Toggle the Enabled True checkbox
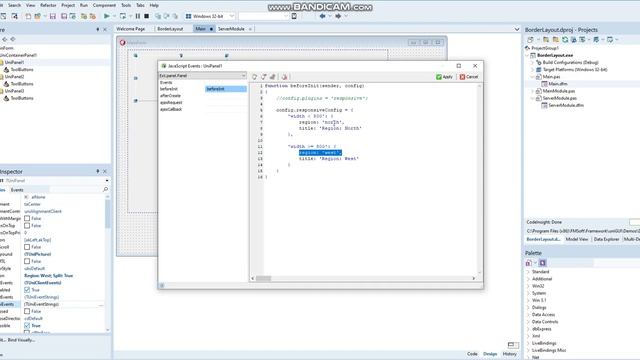Viewport: 640px width, 360px height. (27, 290)
